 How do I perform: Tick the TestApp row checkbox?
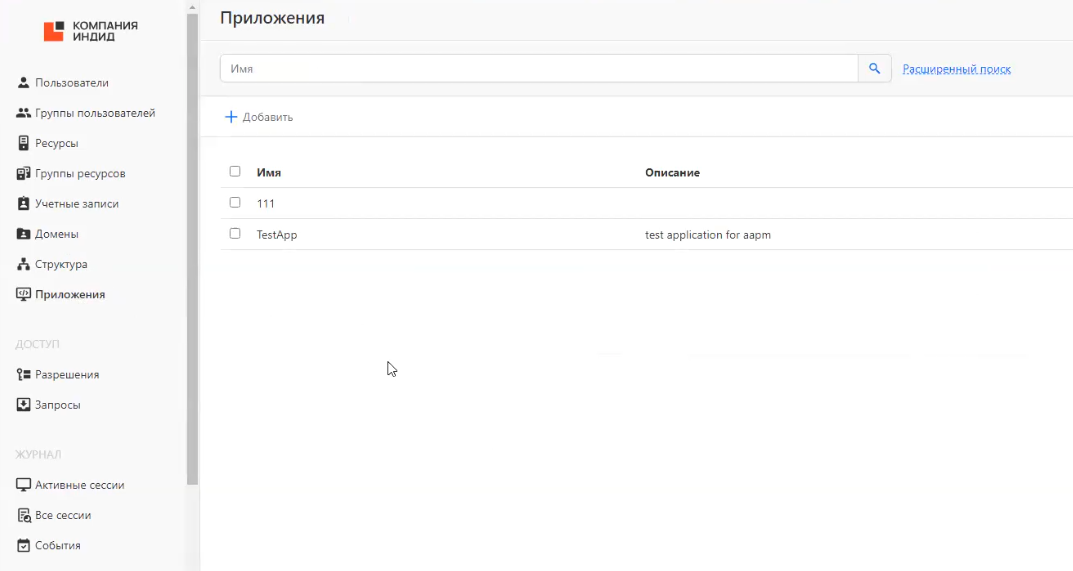tap(235, 233)
